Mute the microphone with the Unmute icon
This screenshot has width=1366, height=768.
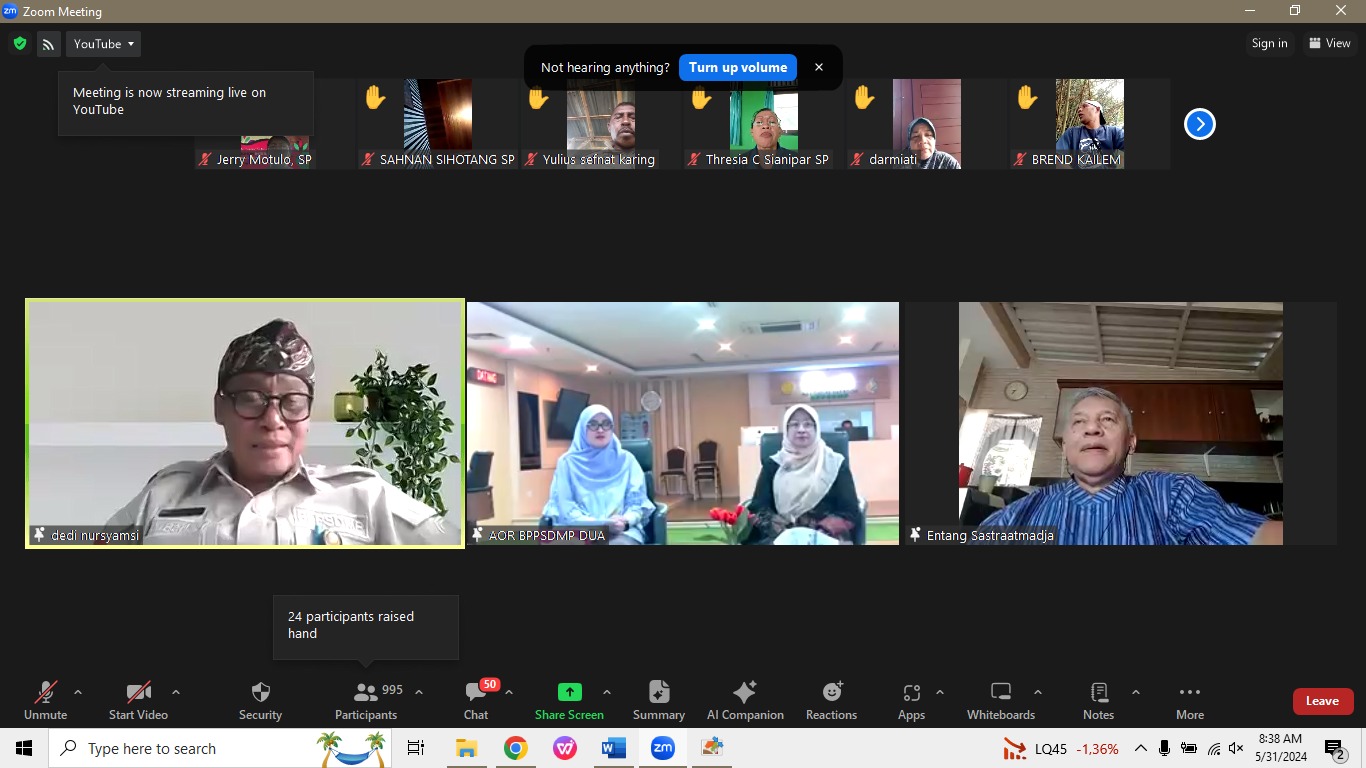(45, 691)
